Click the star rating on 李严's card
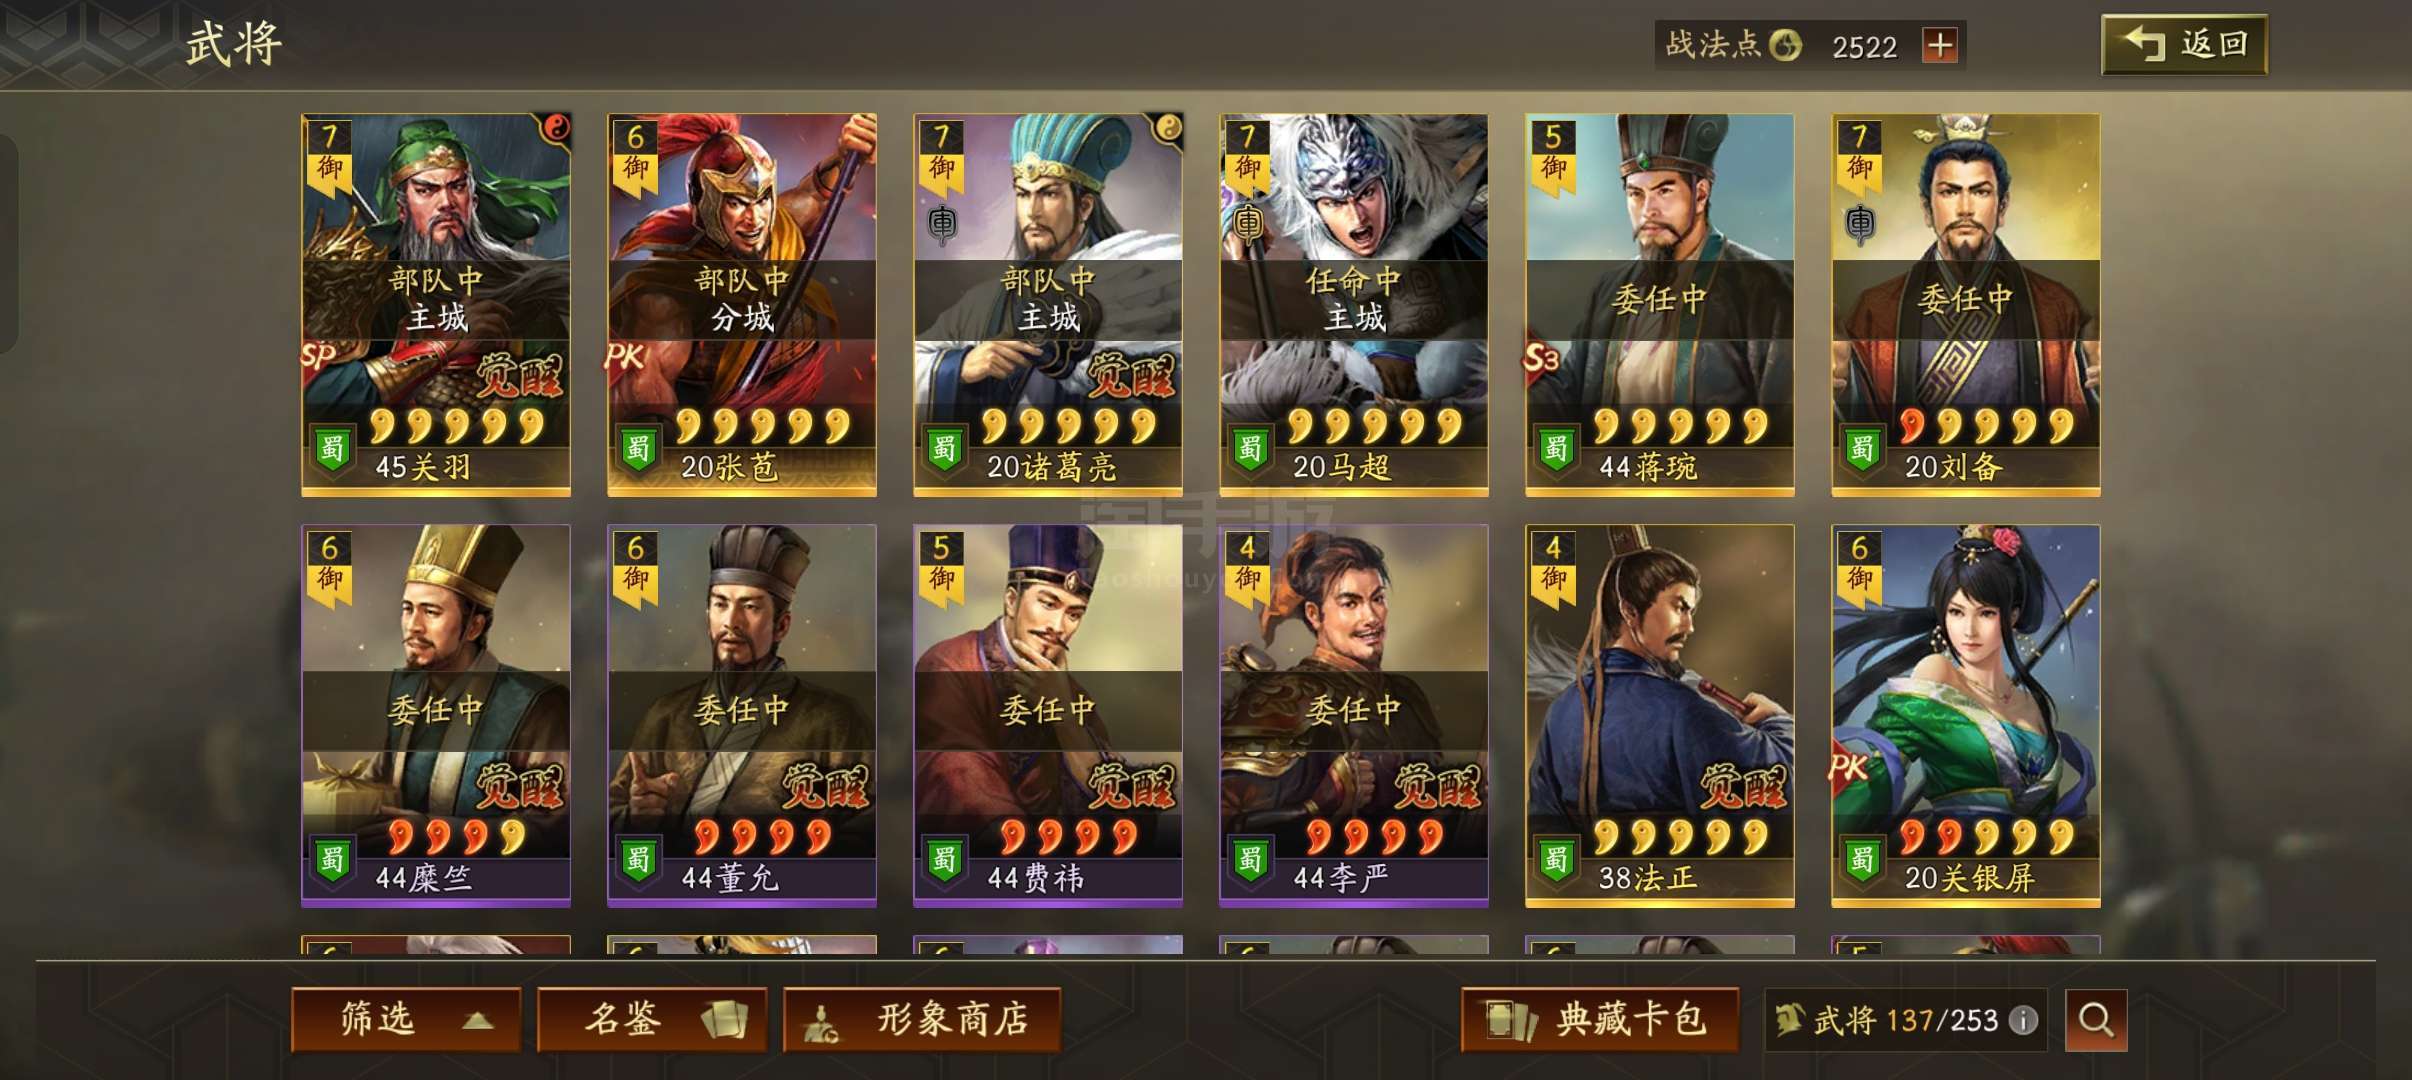The image size is (2412, 1080). (1373, 836)
